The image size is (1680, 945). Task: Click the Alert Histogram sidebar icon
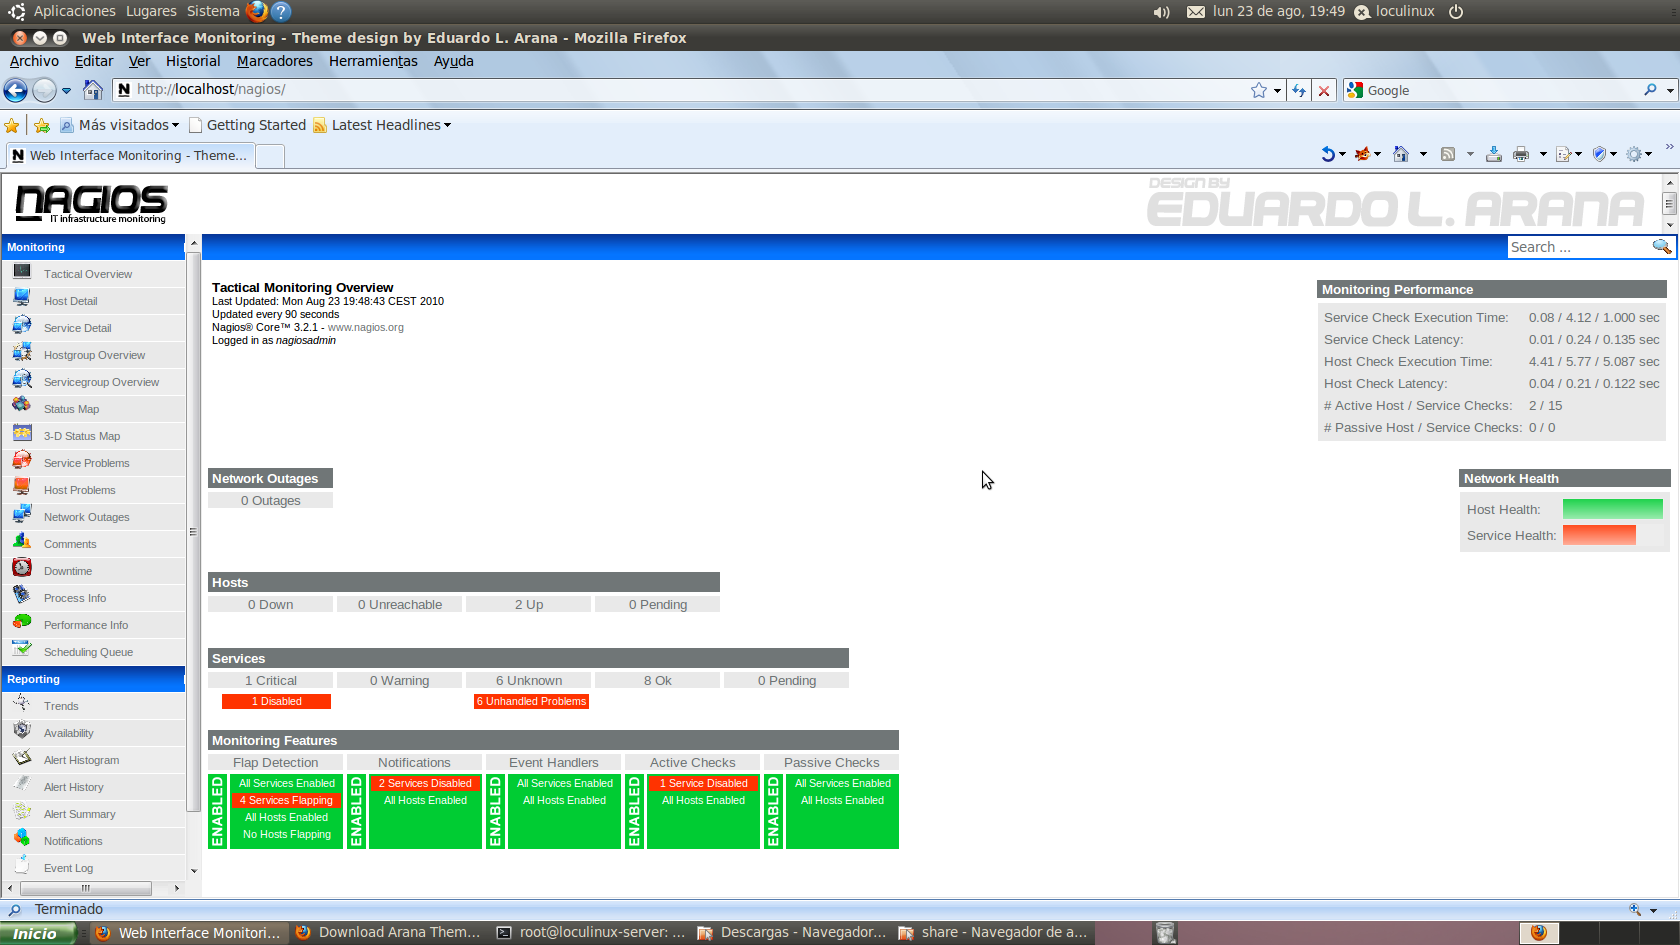[x=22, y=758]
